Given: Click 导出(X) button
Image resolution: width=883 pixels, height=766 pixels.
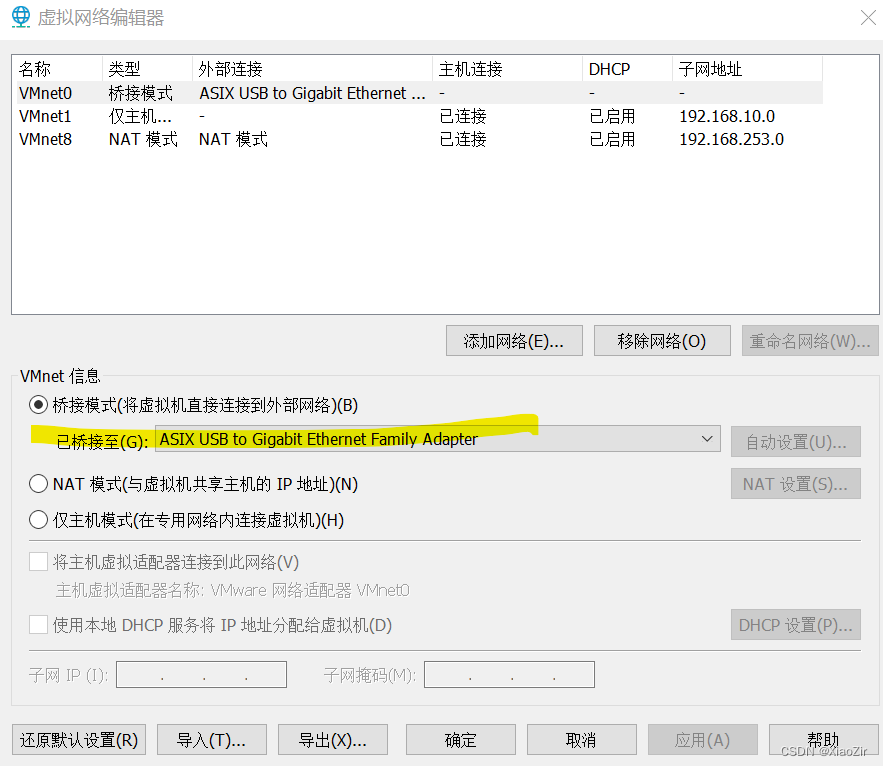Looking at the screenshot, I should [332, 739].
